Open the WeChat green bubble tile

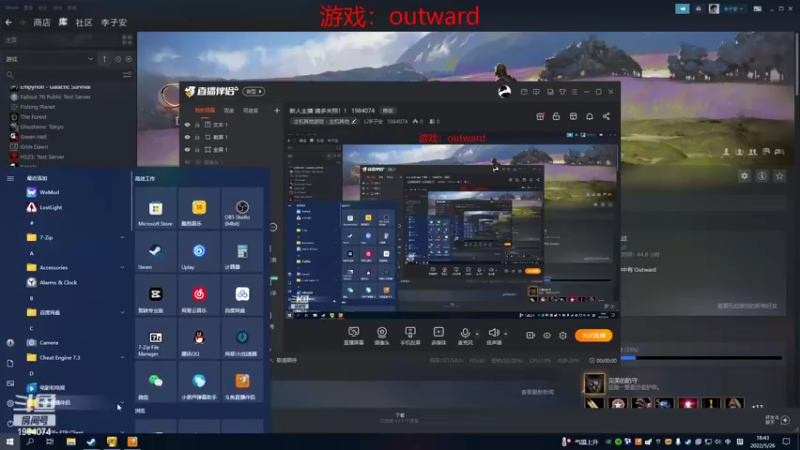click(156, 382)
